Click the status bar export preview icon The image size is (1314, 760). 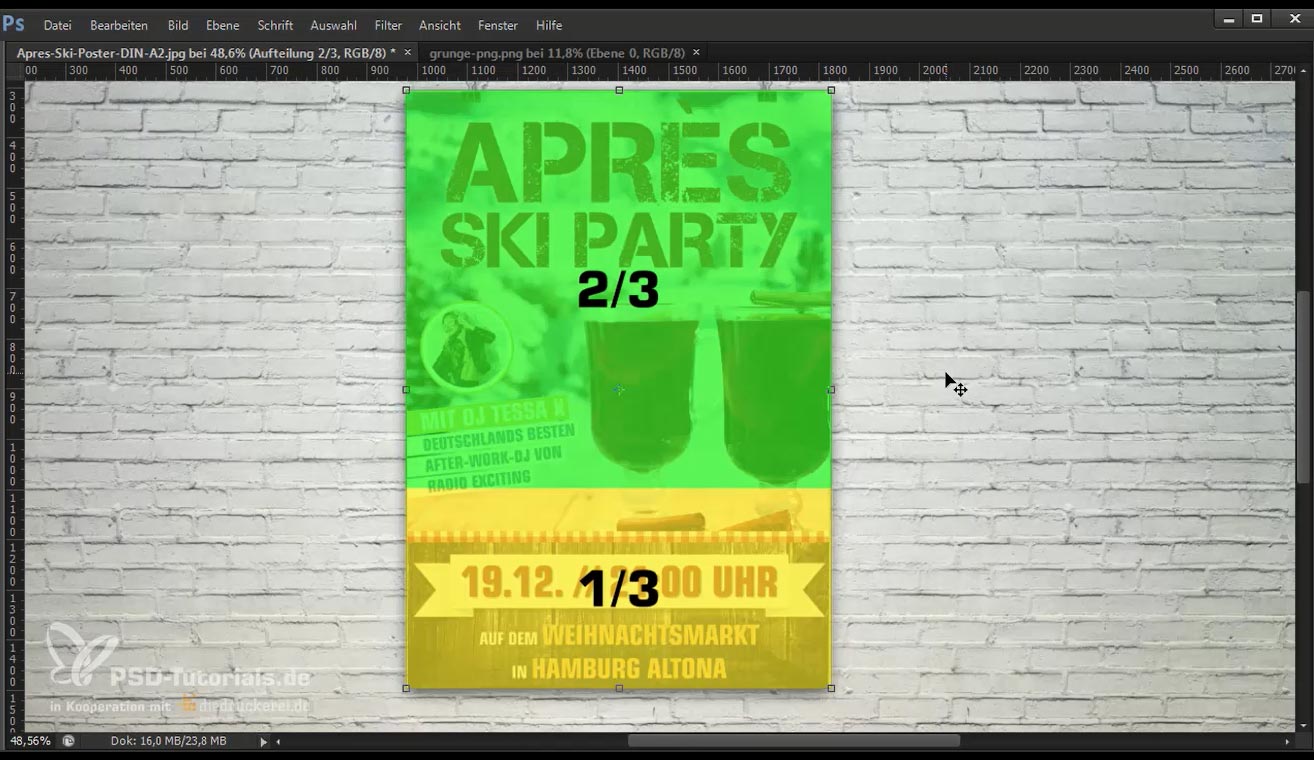(x=68, y=741)
